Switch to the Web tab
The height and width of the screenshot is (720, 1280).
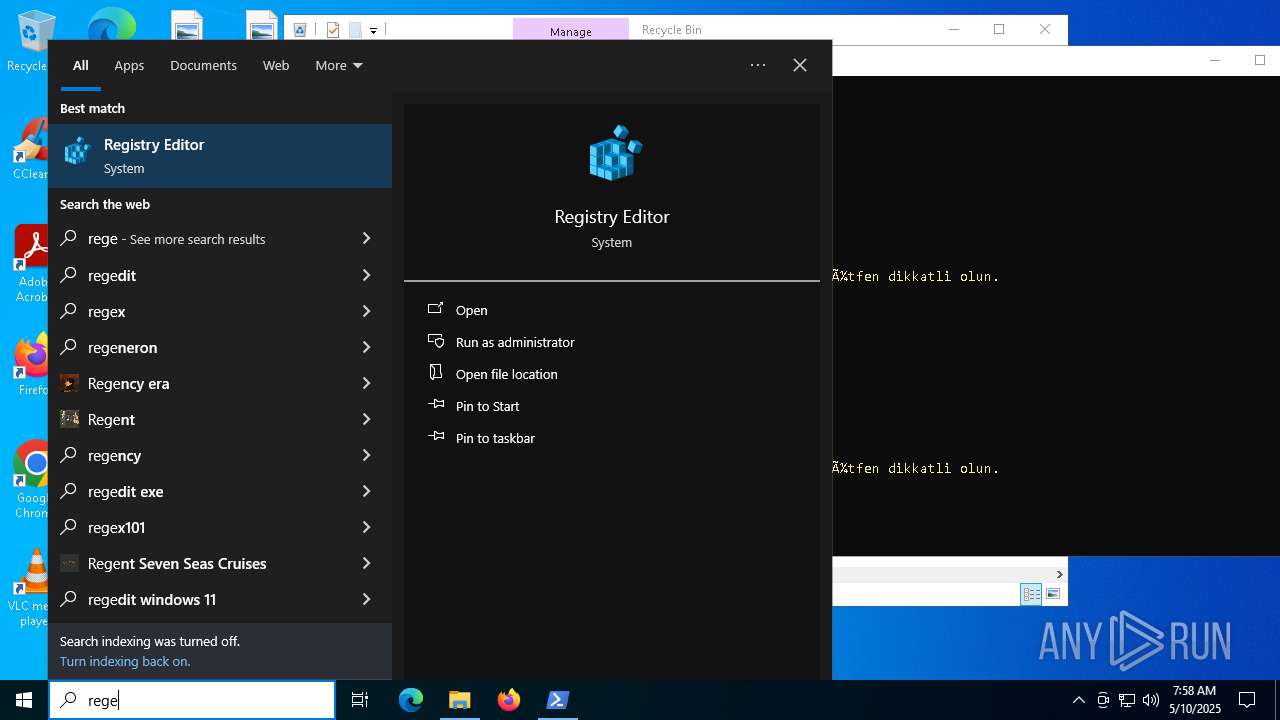click(276, 65)
